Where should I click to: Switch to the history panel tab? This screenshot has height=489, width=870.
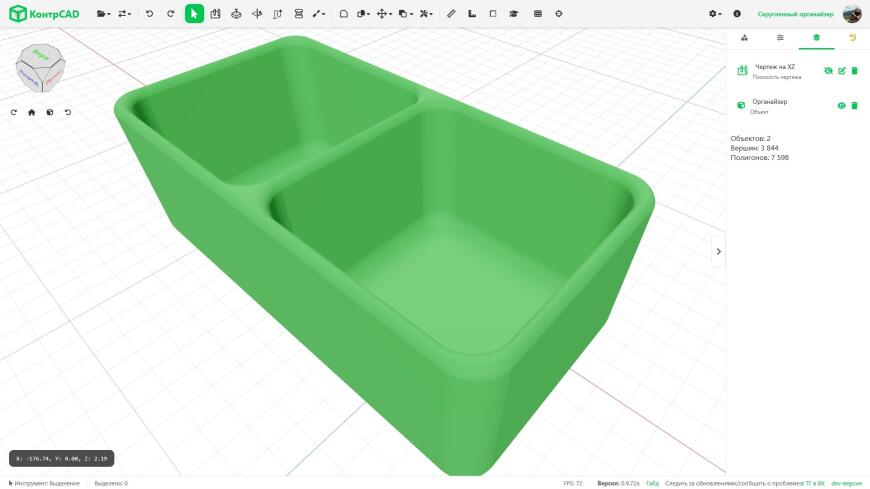pos(852,38)
